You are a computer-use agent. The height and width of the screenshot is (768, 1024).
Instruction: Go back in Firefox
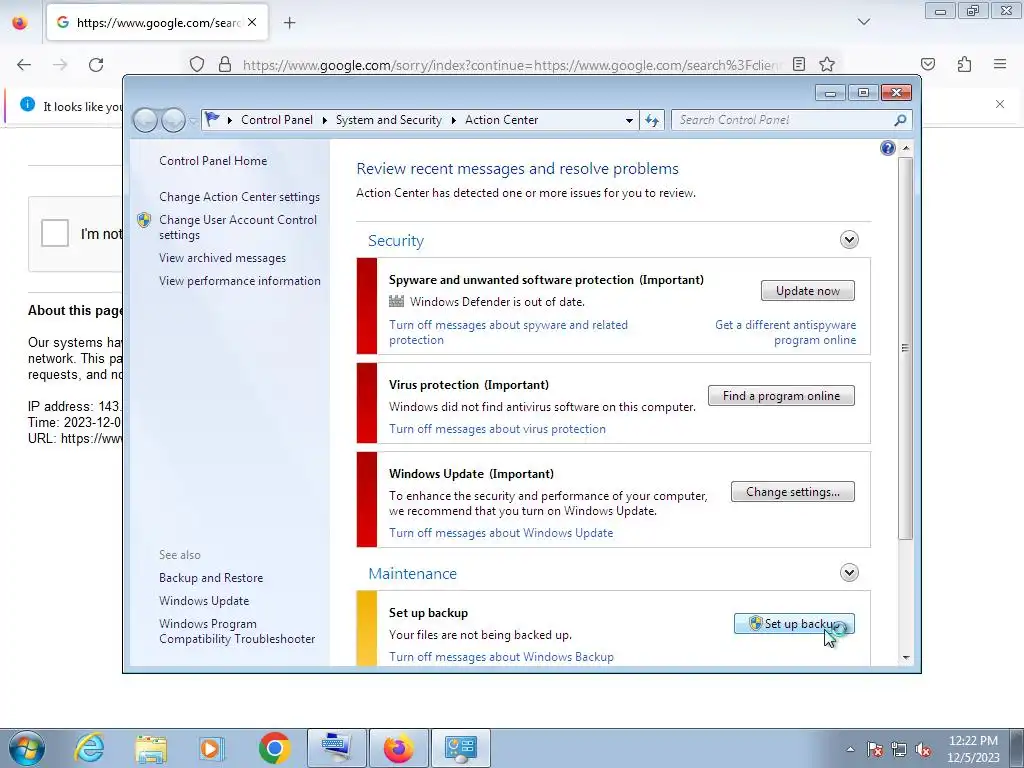pos(24,65)
